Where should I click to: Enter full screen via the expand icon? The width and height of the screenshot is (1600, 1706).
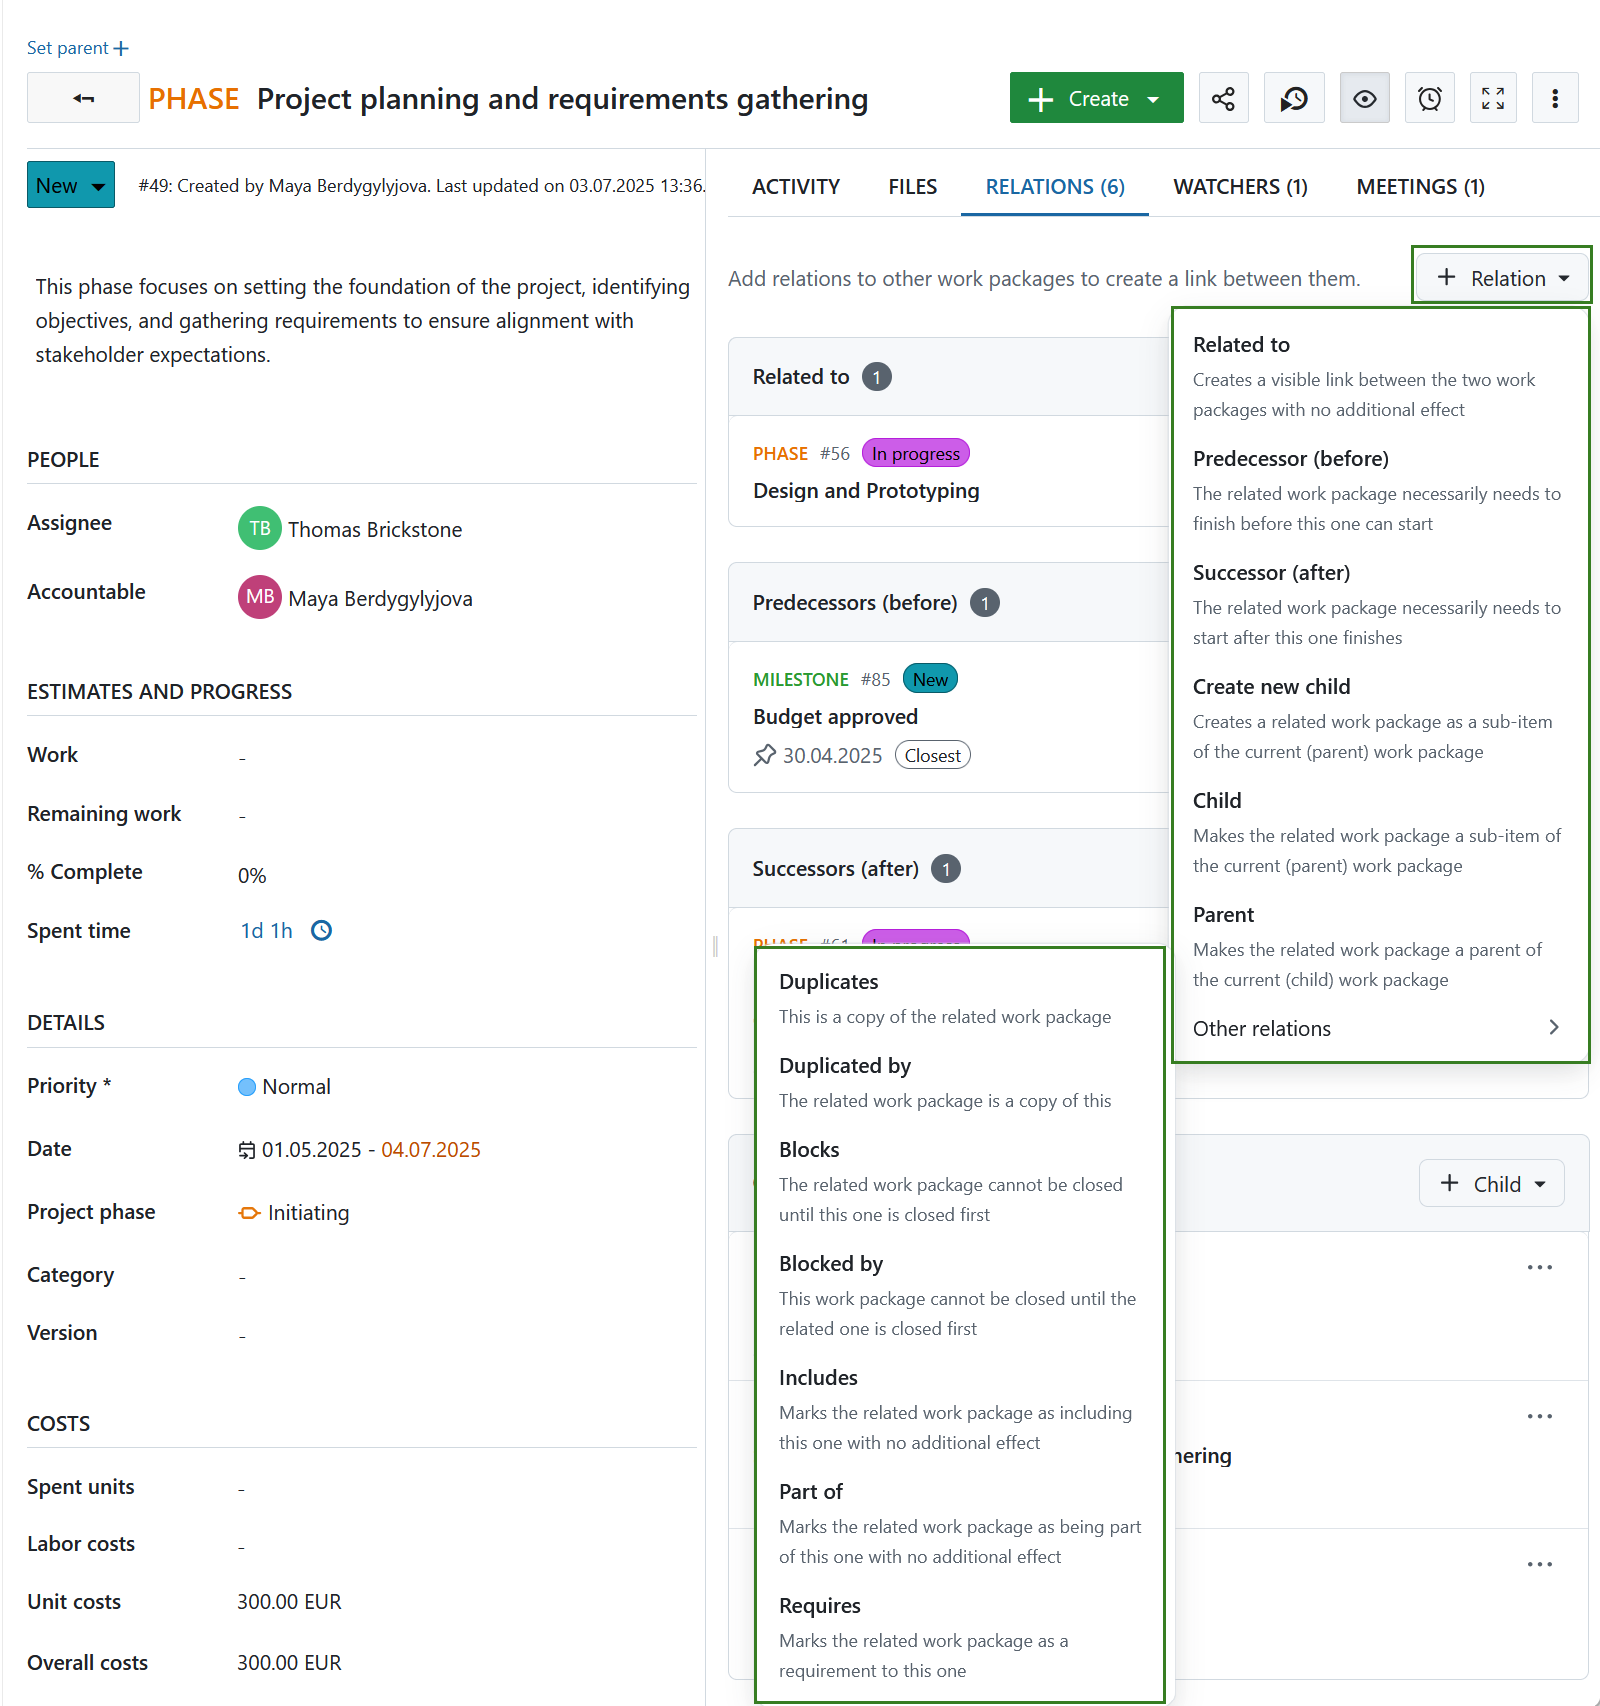1493,98
